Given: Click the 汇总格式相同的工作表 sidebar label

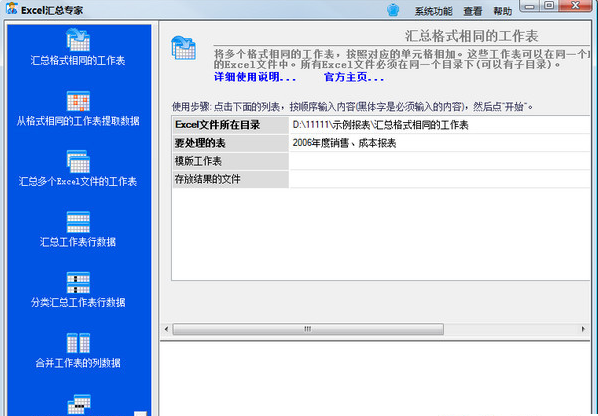Looking at the screenshot, I should coord(78,61).
